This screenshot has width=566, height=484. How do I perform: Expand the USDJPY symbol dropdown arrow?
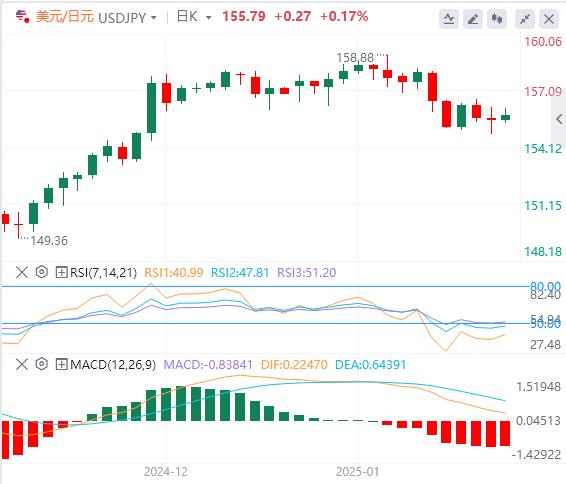click(x=154, y=17)
